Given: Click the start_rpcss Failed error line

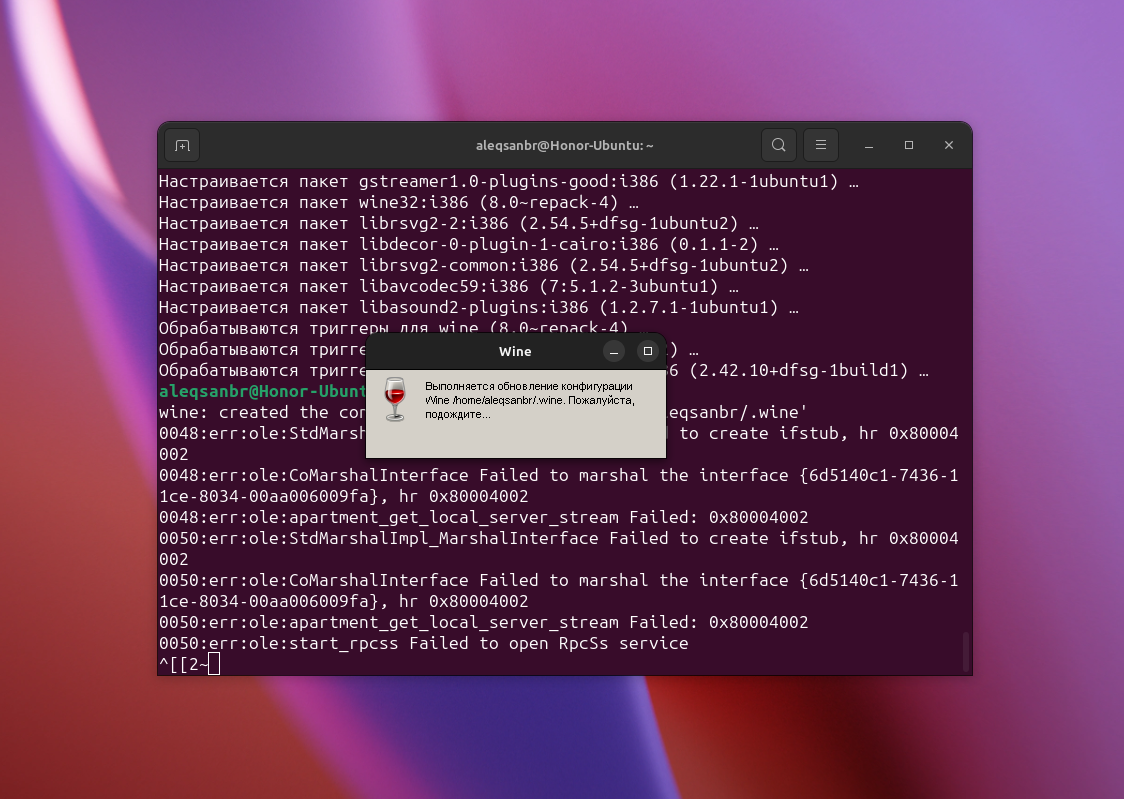Looking at the screenshot, I should (x=423, y=643).
